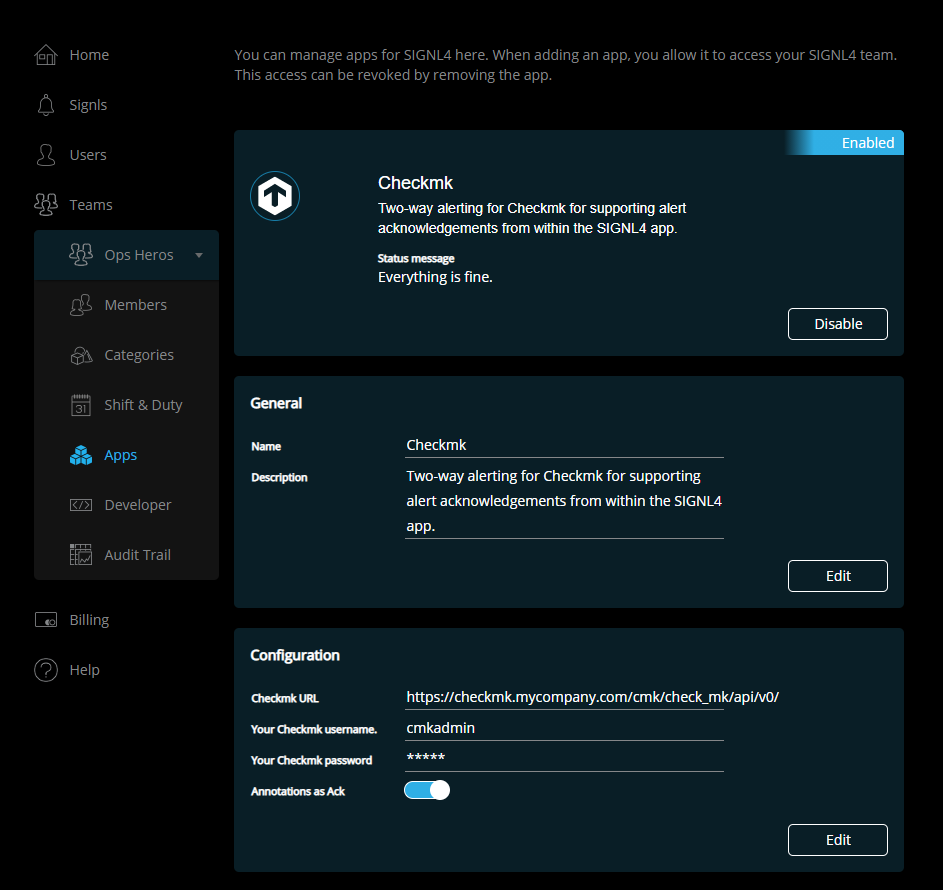Click the Disable button for Checkmk
The width and height of the screenshot is (943, 890).
pyautogui.click(x=838, y=324)
